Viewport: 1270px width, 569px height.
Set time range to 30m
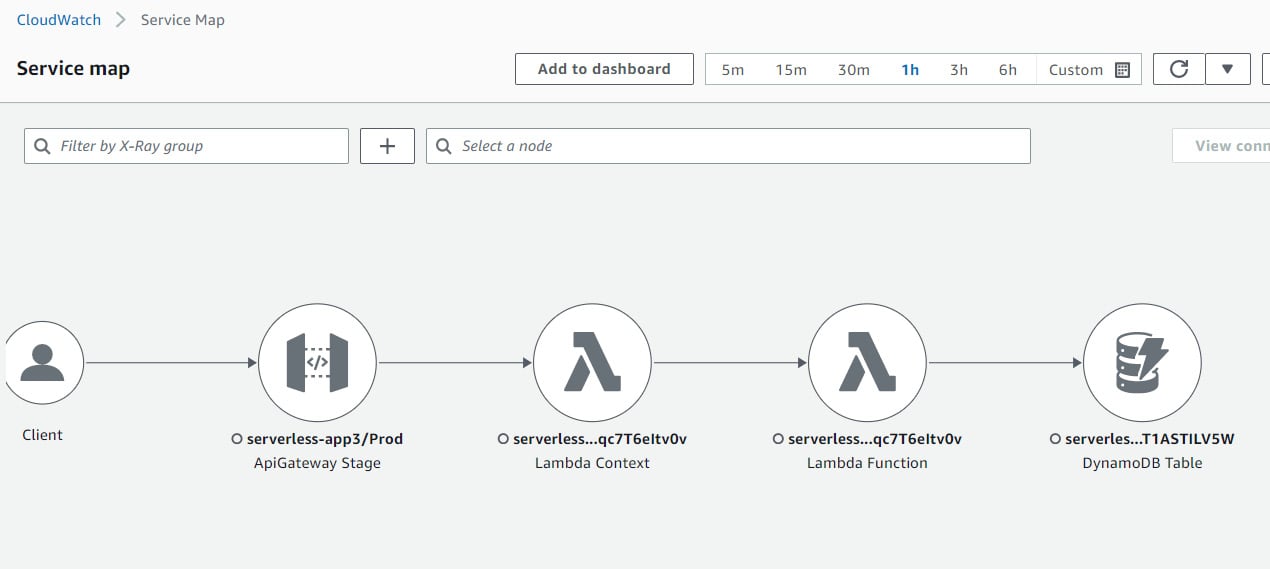click(x=854, y=70)
